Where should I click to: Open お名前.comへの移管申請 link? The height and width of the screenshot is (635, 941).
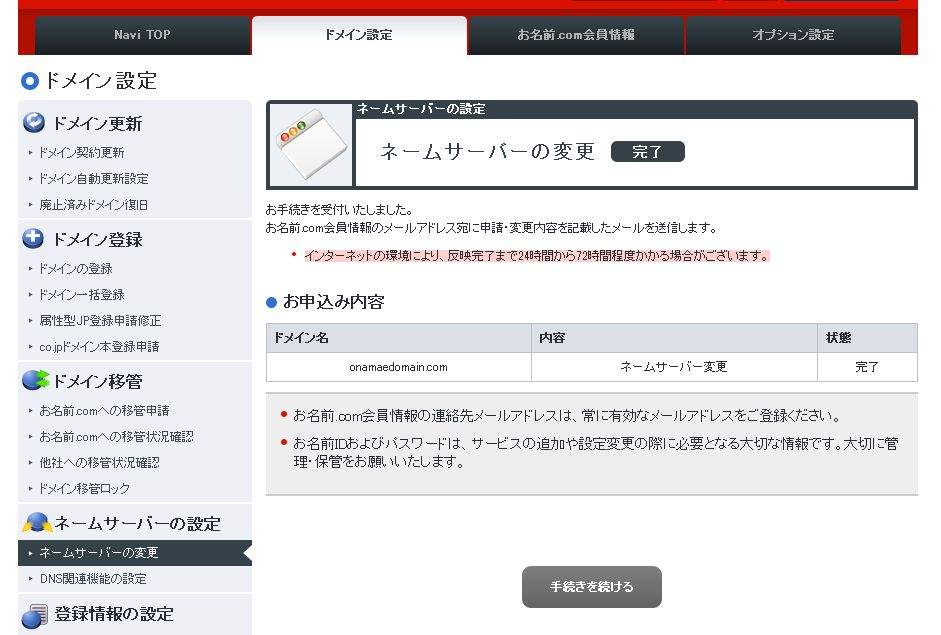[x=104, y=411]
